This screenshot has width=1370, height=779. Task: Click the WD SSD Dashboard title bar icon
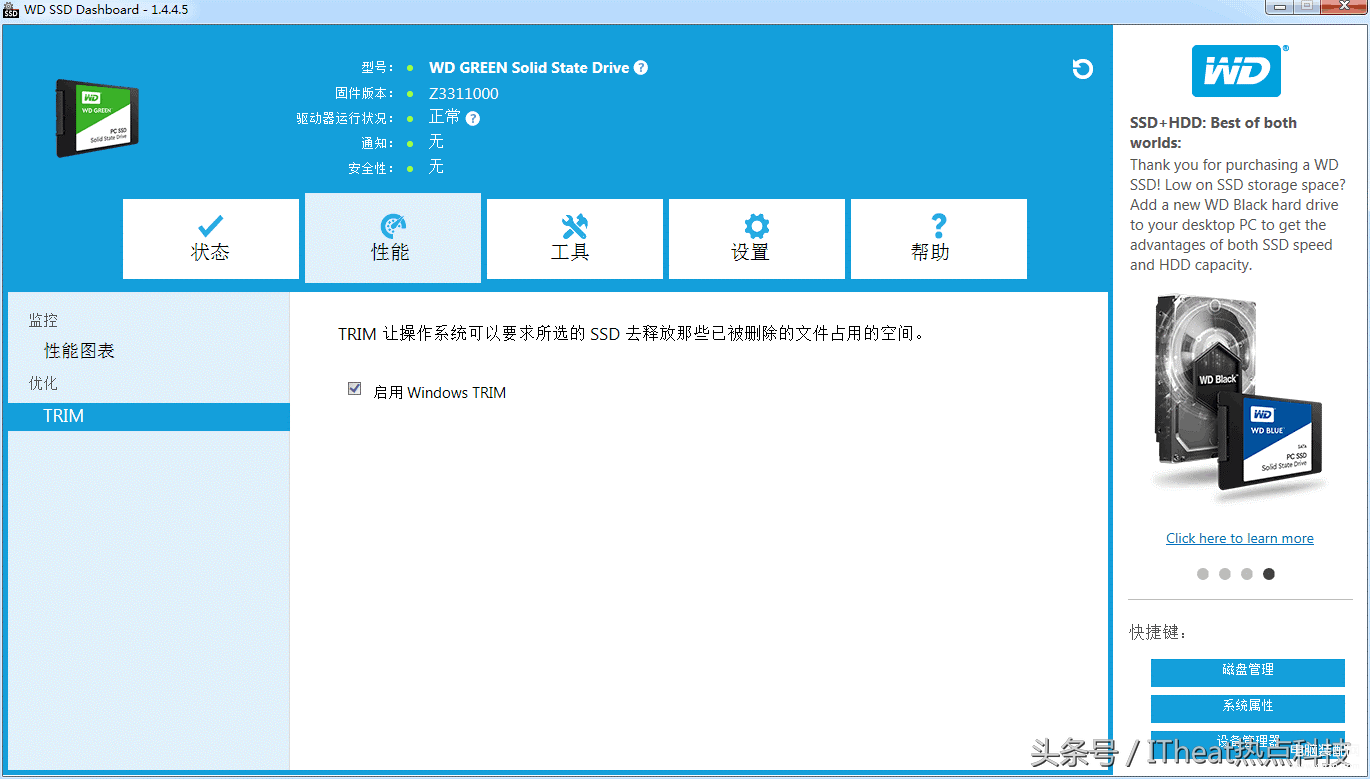[11, 10]
